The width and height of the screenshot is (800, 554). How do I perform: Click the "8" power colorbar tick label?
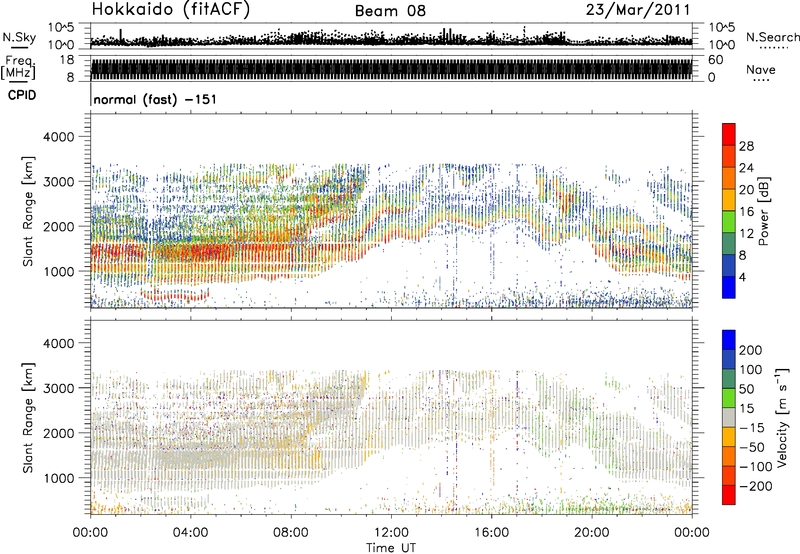743,256
